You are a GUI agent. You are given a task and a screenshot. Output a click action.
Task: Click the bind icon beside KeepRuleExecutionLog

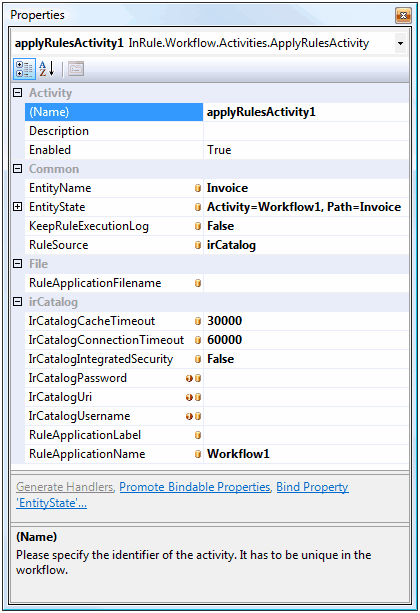[x=198, y=226]
